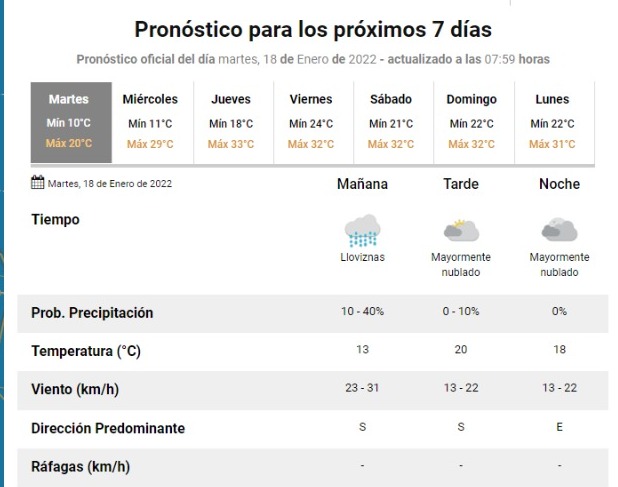Click the Mañana column header

pos(362,184)
